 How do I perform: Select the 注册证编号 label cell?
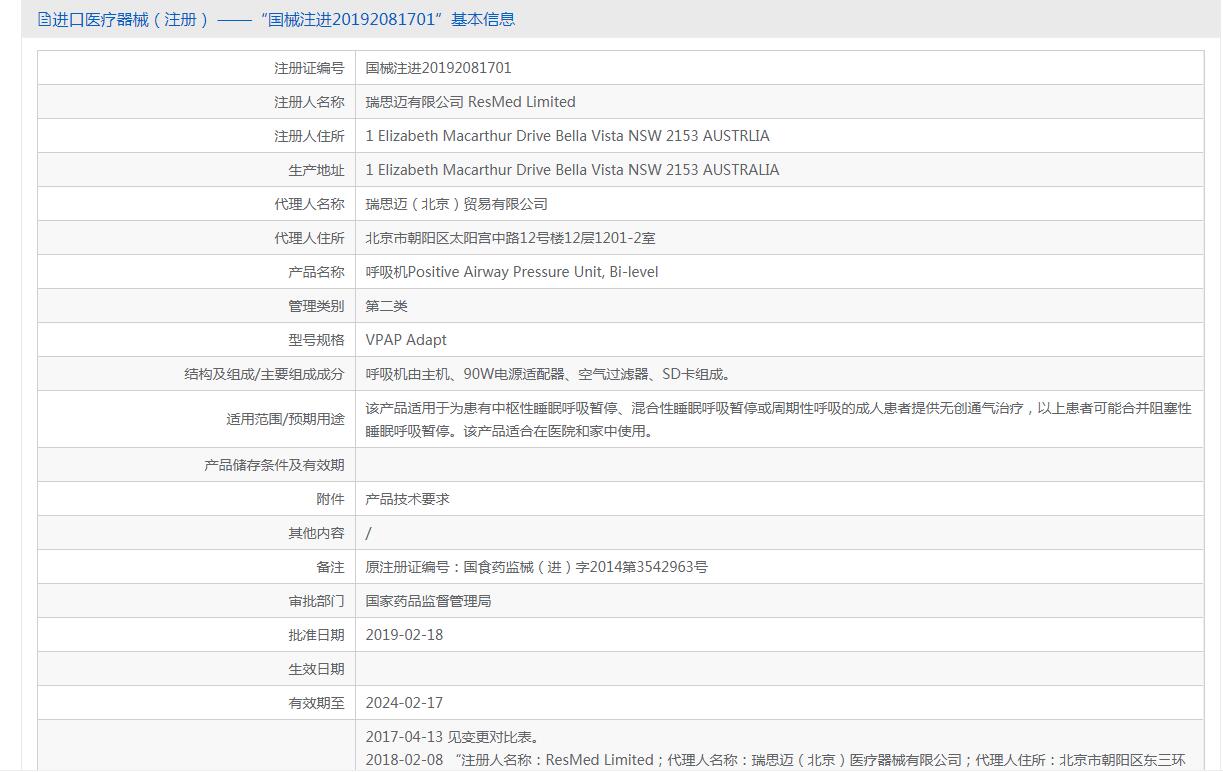point(309,68)
